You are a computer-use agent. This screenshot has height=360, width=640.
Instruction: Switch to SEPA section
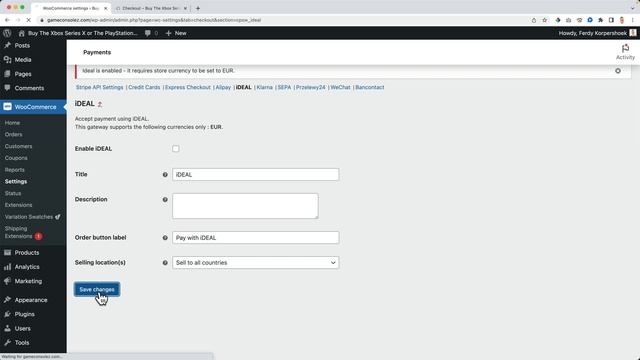284,87
